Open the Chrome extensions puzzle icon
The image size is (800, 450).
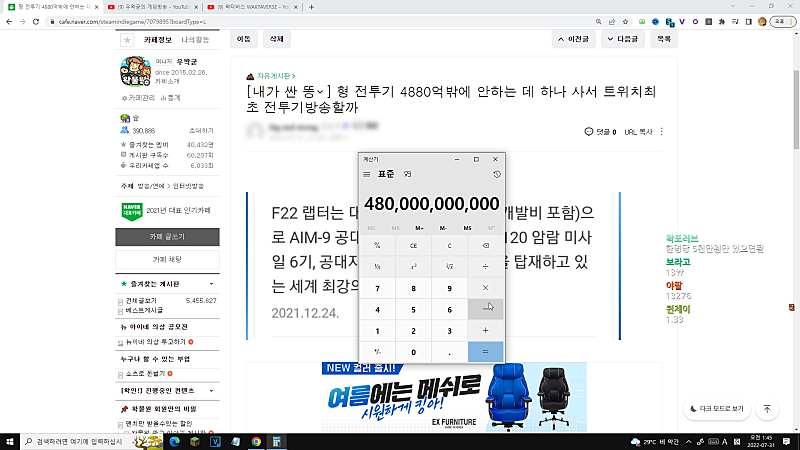722,22
